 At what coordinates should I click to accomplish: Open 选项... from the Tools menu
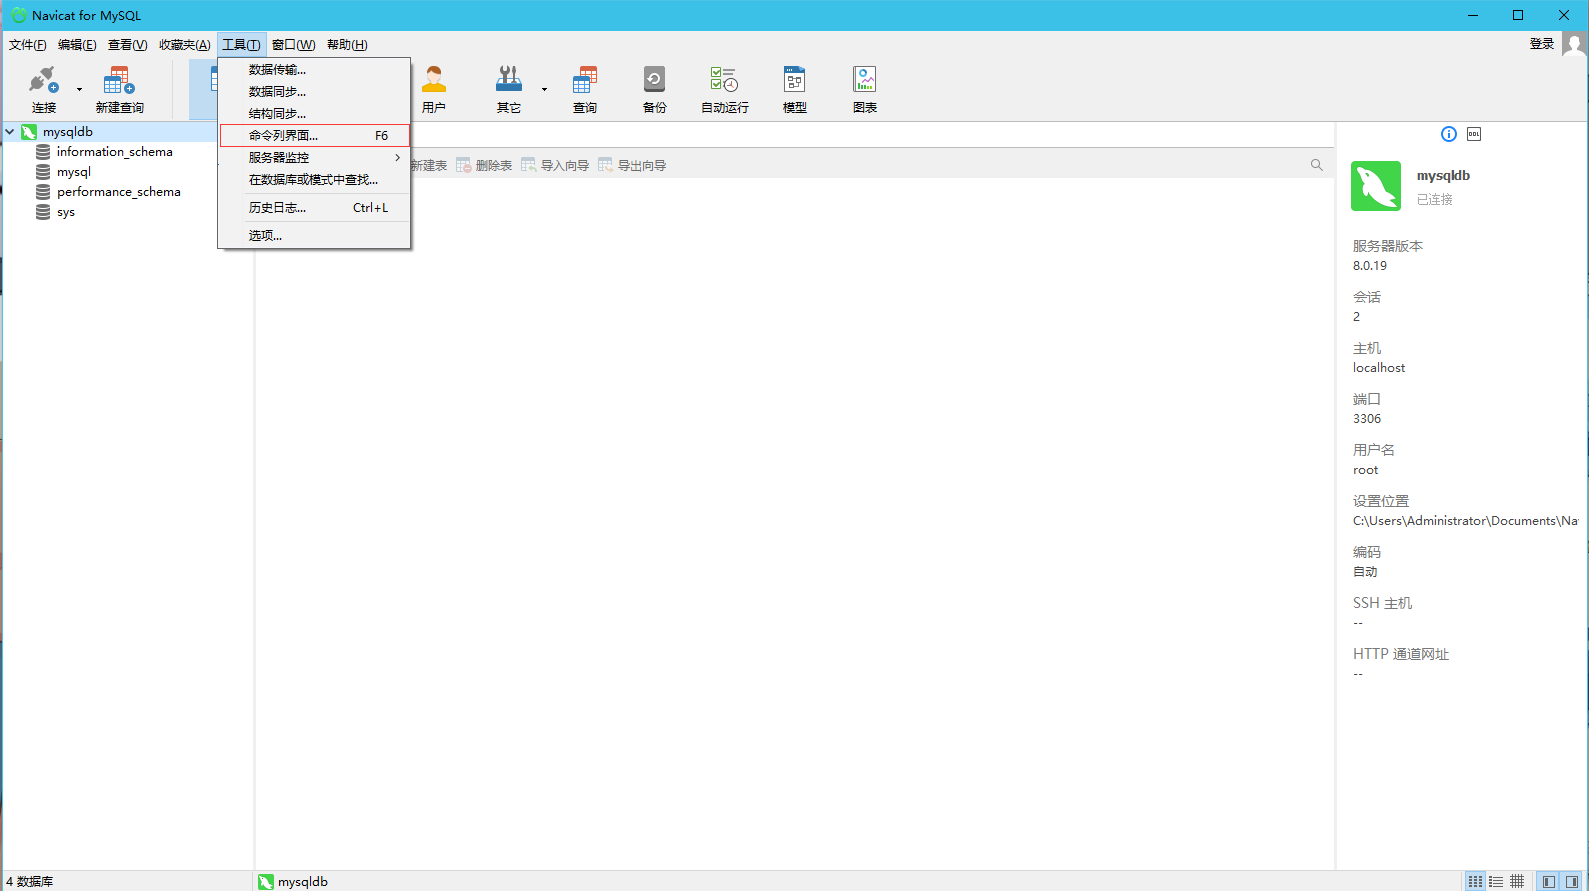point(314,236)
